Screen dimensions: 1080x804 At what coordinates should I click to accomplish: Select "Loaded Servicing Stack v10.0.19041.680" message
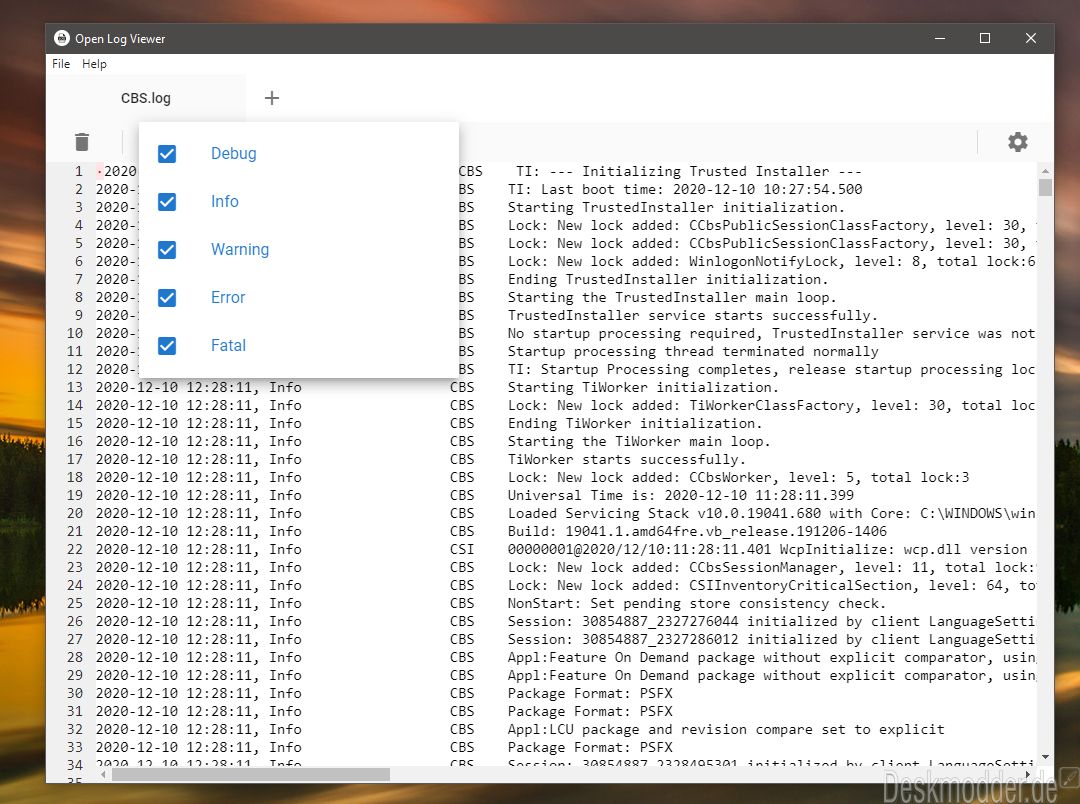click(x=771, y=513)
